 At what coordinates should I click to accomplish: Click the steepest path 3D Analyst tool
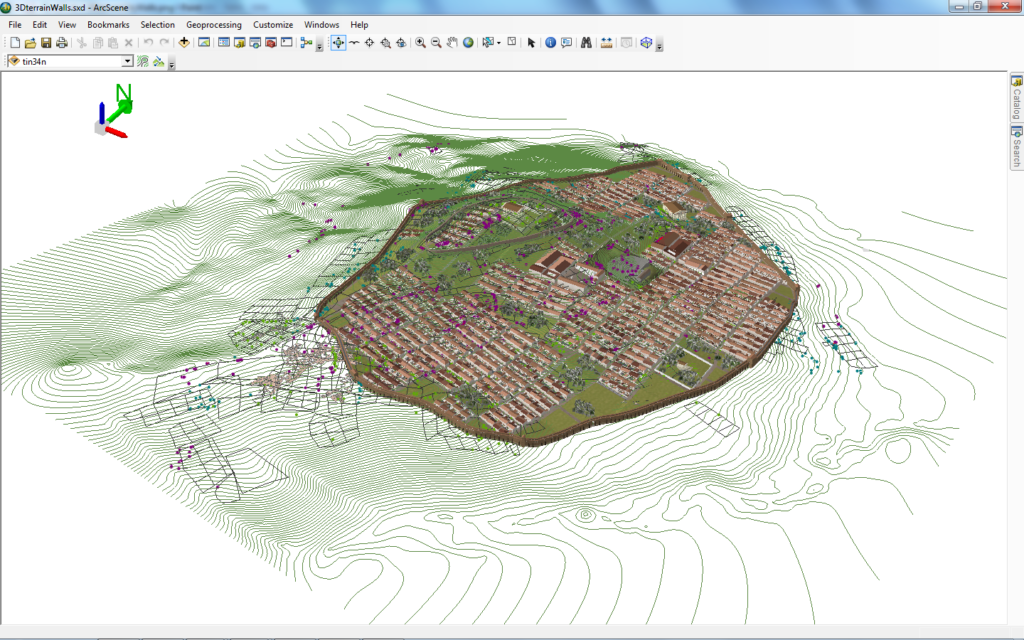pos(159,61)
